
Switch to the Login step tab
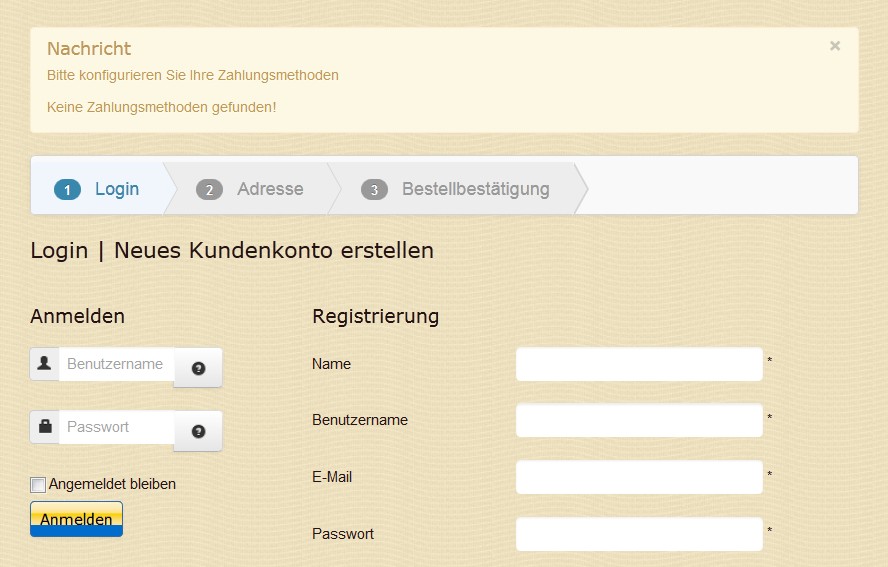[x=116, y=189]
